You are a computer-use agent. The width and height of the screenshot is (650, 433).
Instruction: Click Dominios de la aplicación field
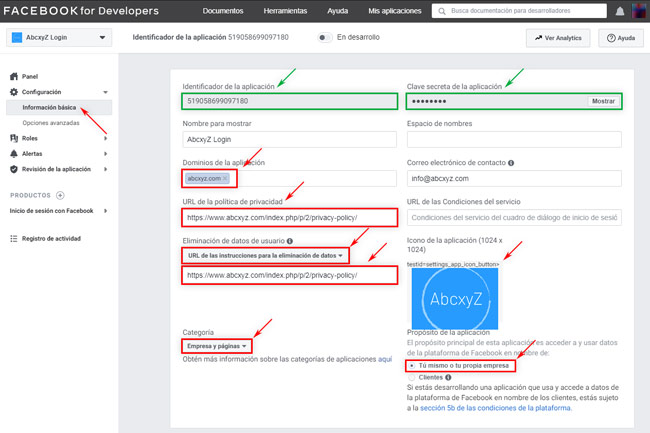tap(289, 179)
